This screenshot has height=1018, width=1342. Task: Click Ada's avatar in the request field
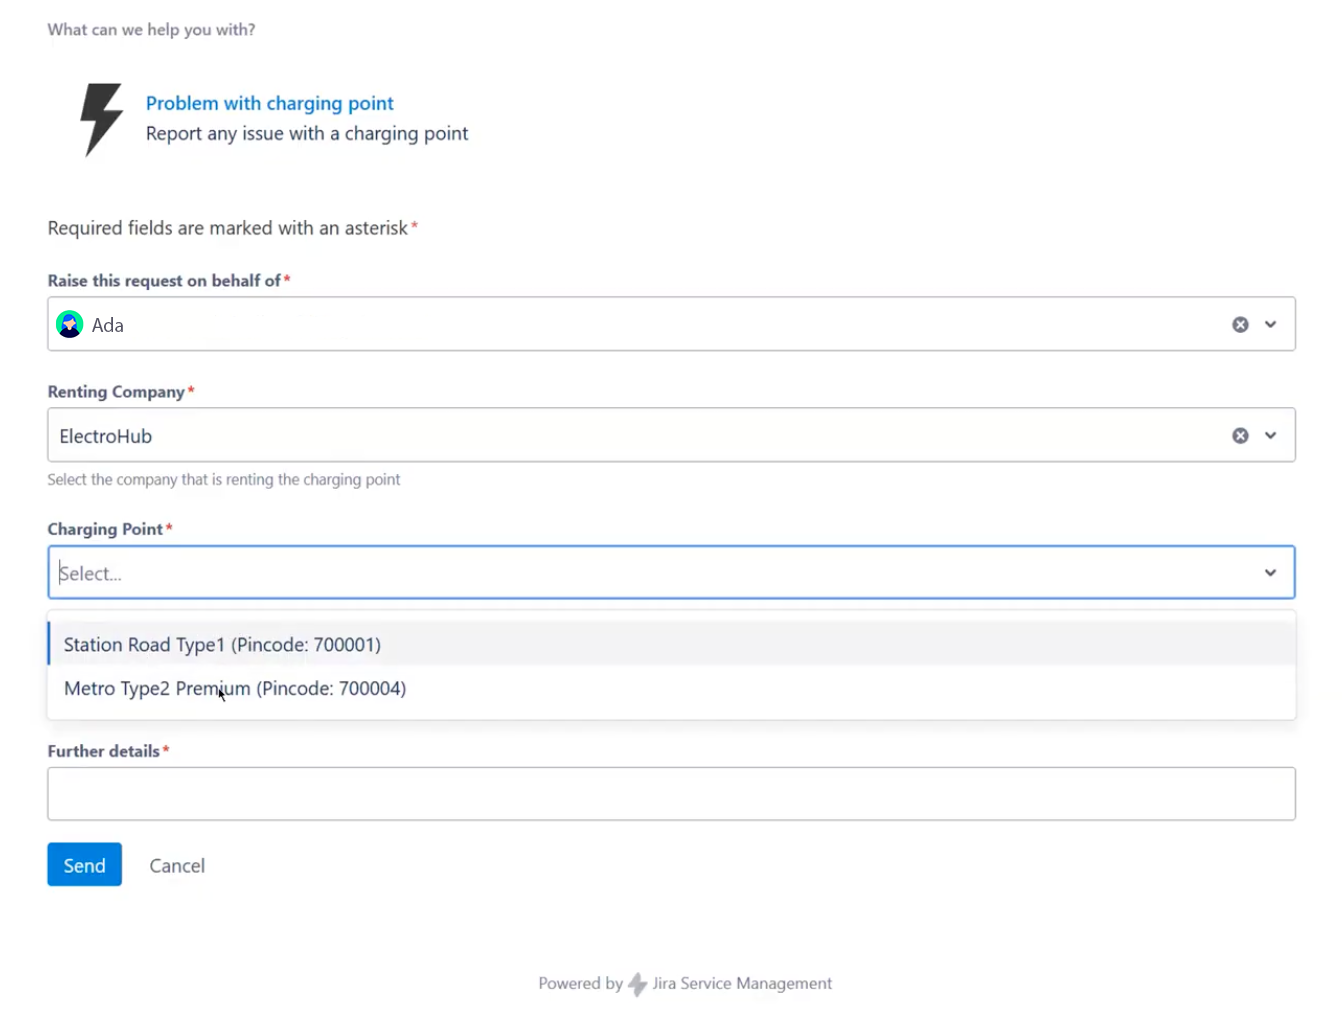(x=69, y=324)
